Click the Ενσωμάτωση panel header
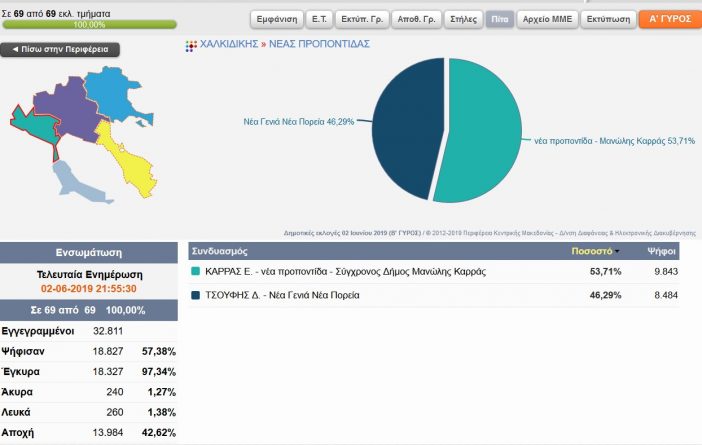The height and width of the screenshot is (445, 702). pos(89,252)
